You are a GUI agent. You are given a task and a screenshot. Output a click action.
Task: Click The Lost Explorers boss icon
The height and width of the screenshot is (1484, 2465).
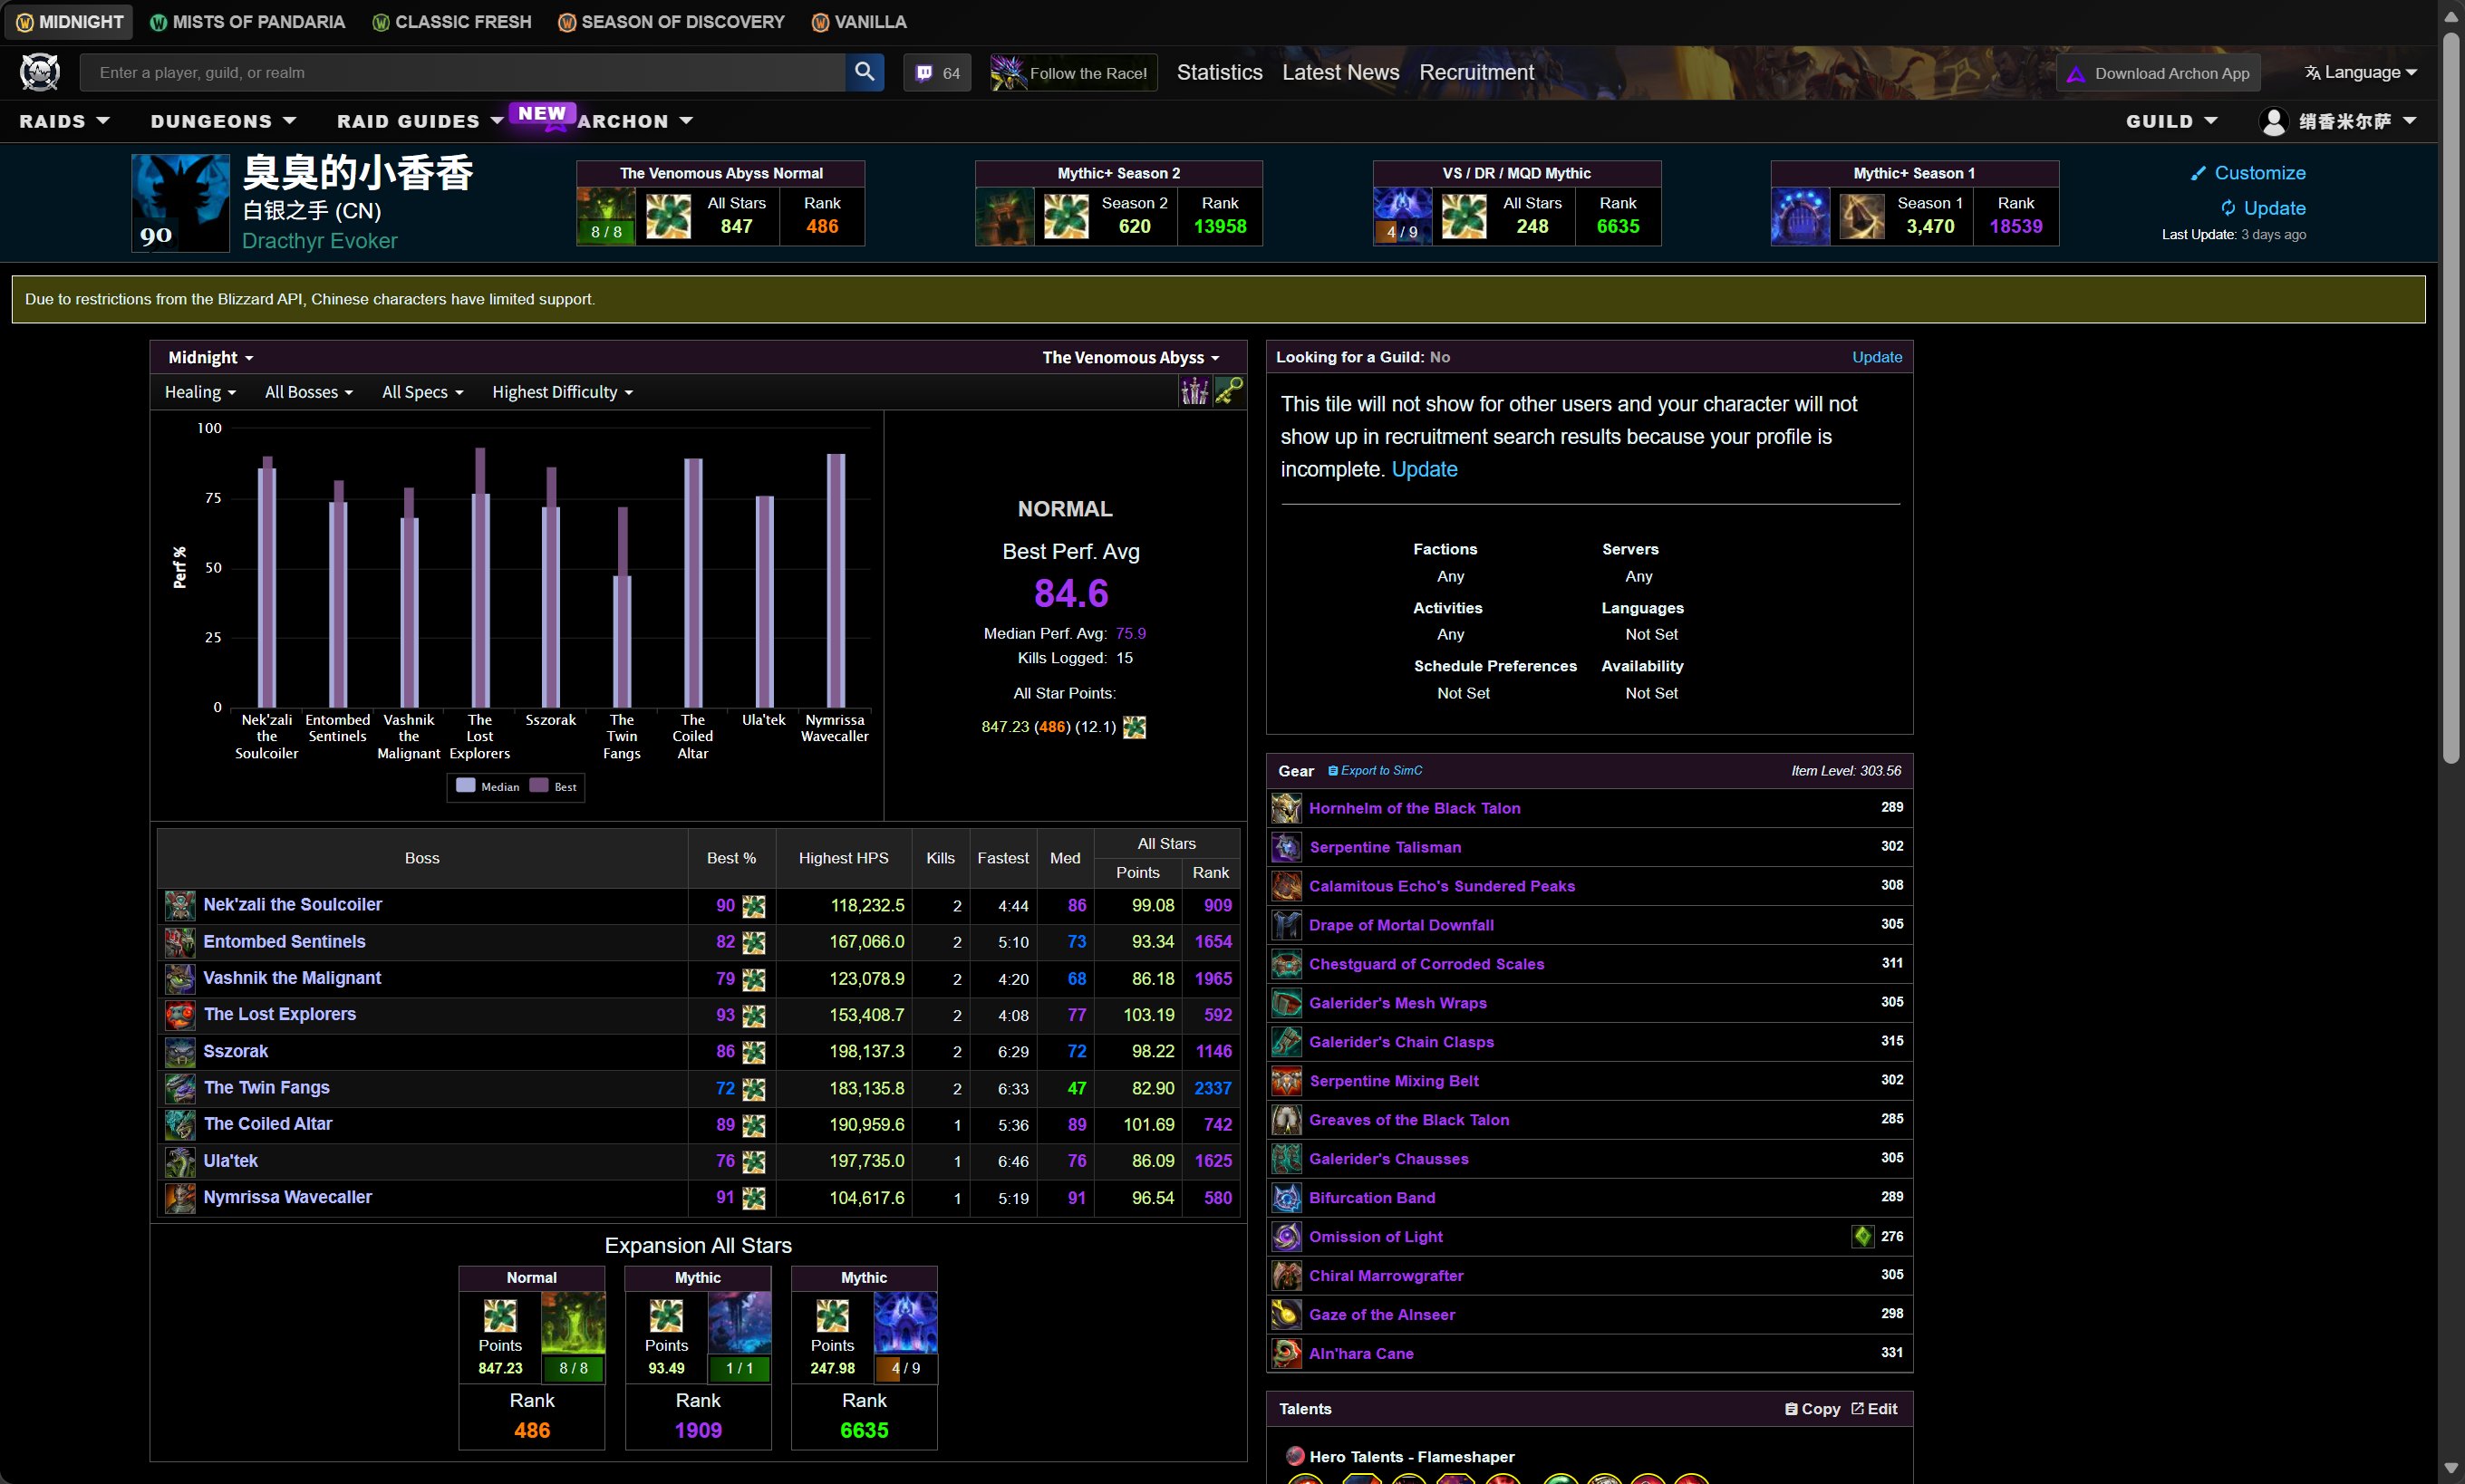tap(180, 1015)
